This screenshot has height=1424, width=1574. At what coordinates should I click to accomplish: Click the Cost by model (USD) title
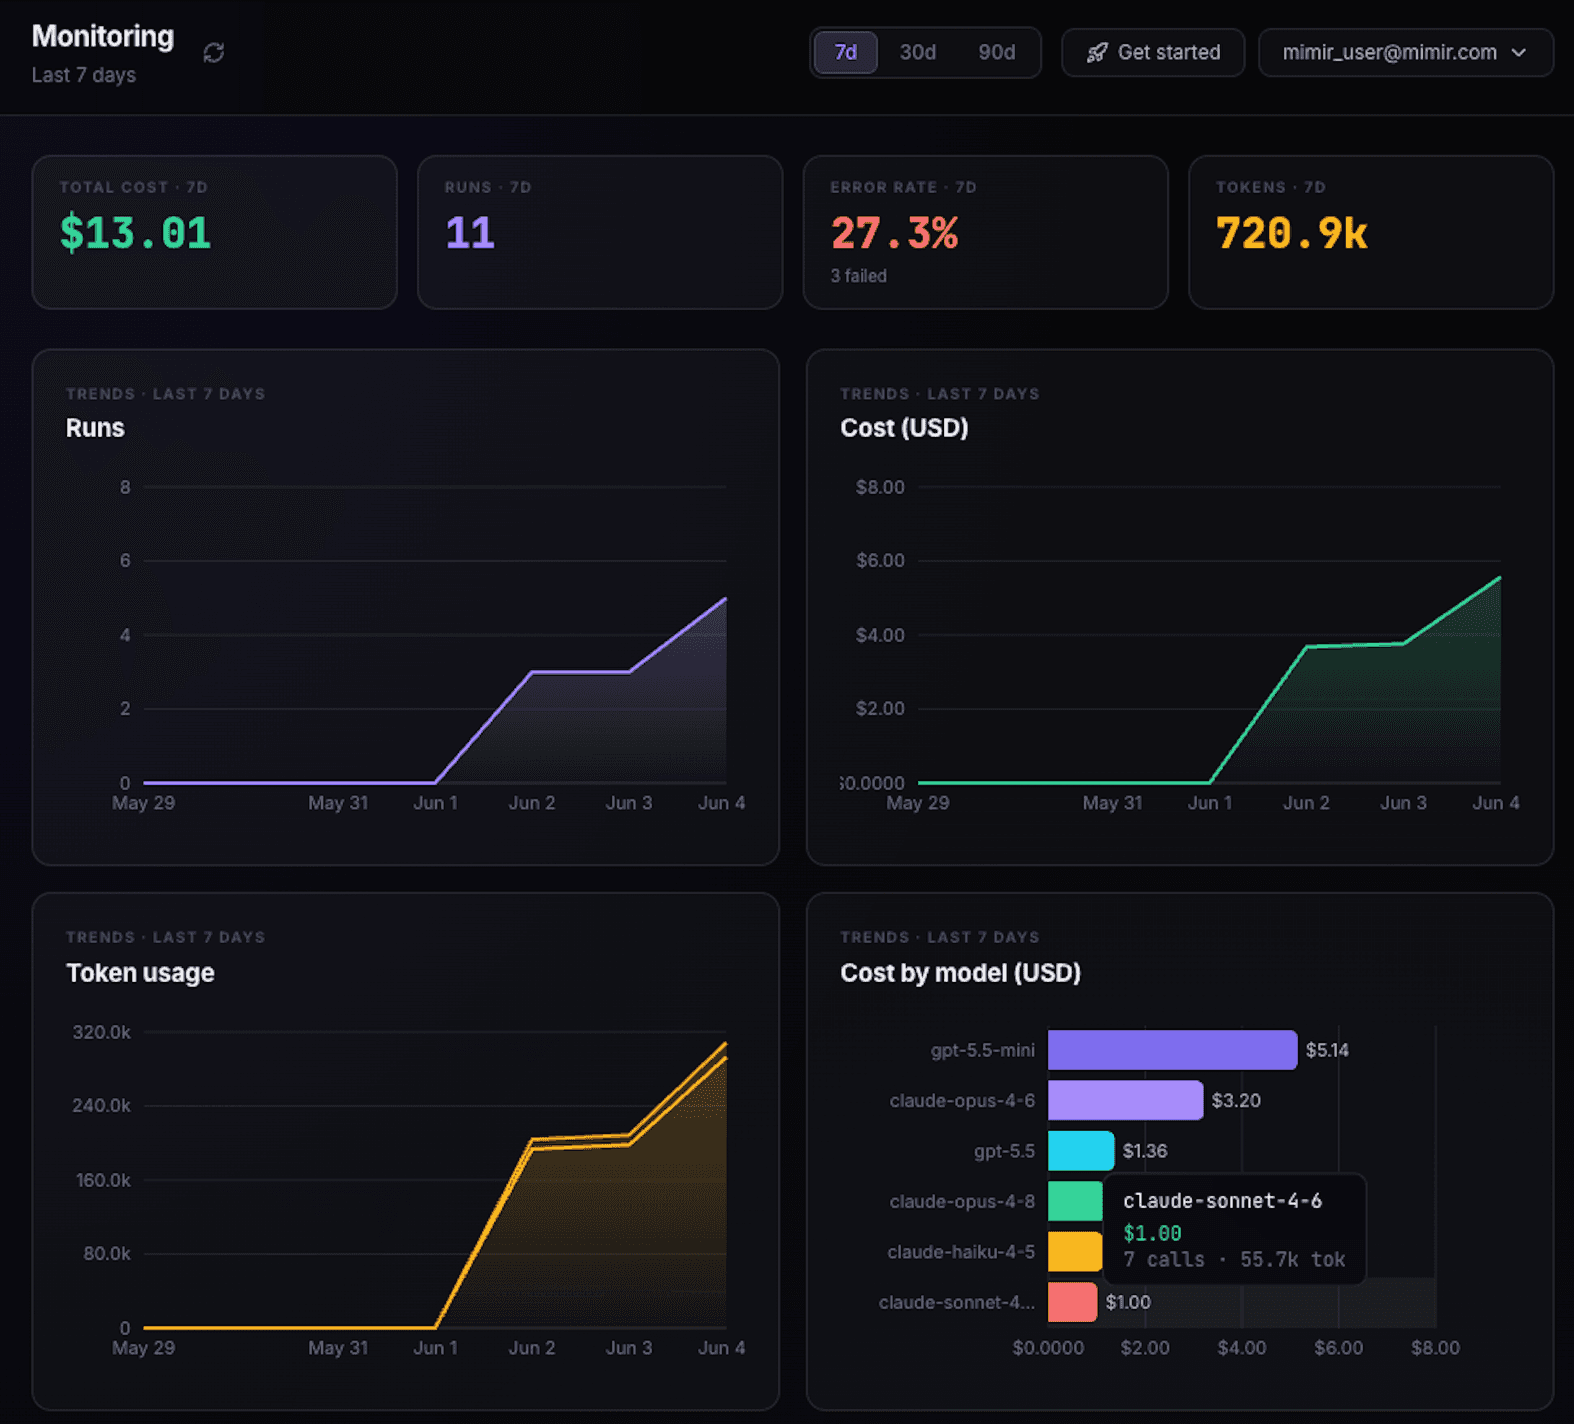[960, 973]
